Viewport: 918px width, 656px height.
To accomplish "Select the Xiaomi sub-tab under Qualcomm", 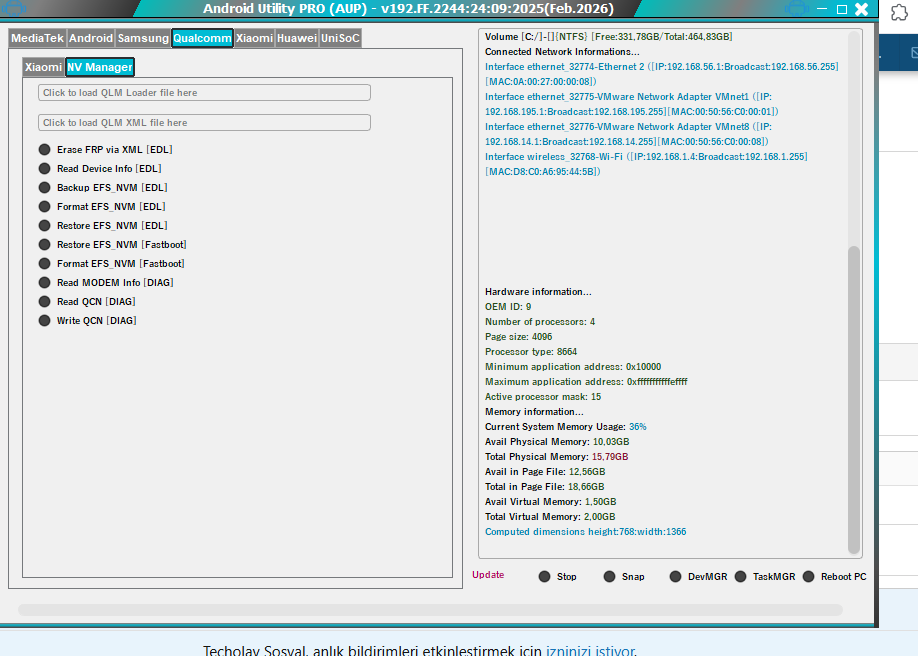I will [43, 67].
